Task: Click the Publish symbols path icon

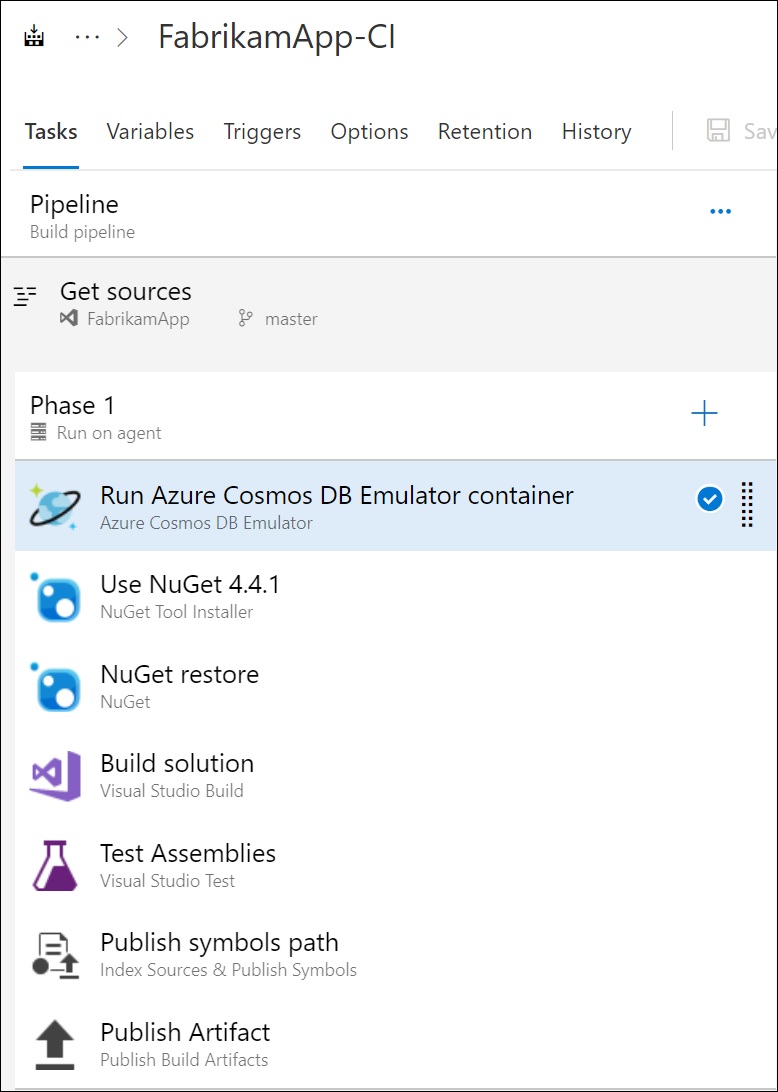Action: [54, 955]
